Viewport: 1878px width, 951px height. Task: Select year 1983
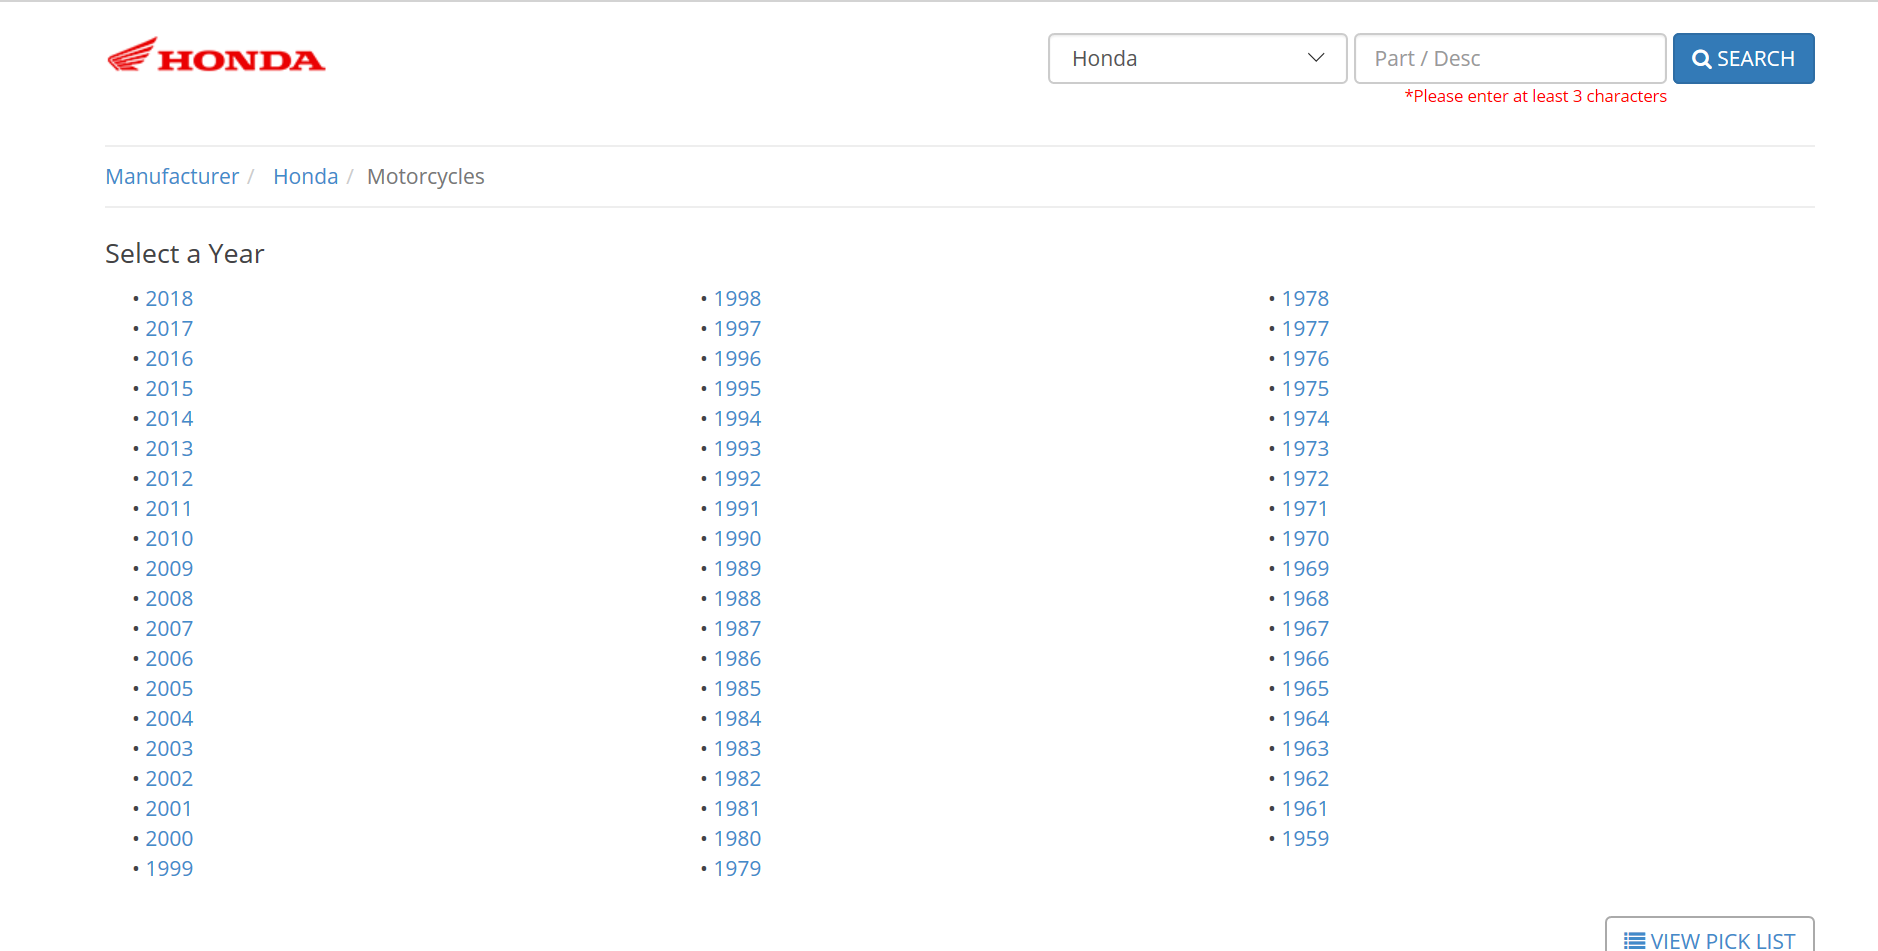click(737, 749)
